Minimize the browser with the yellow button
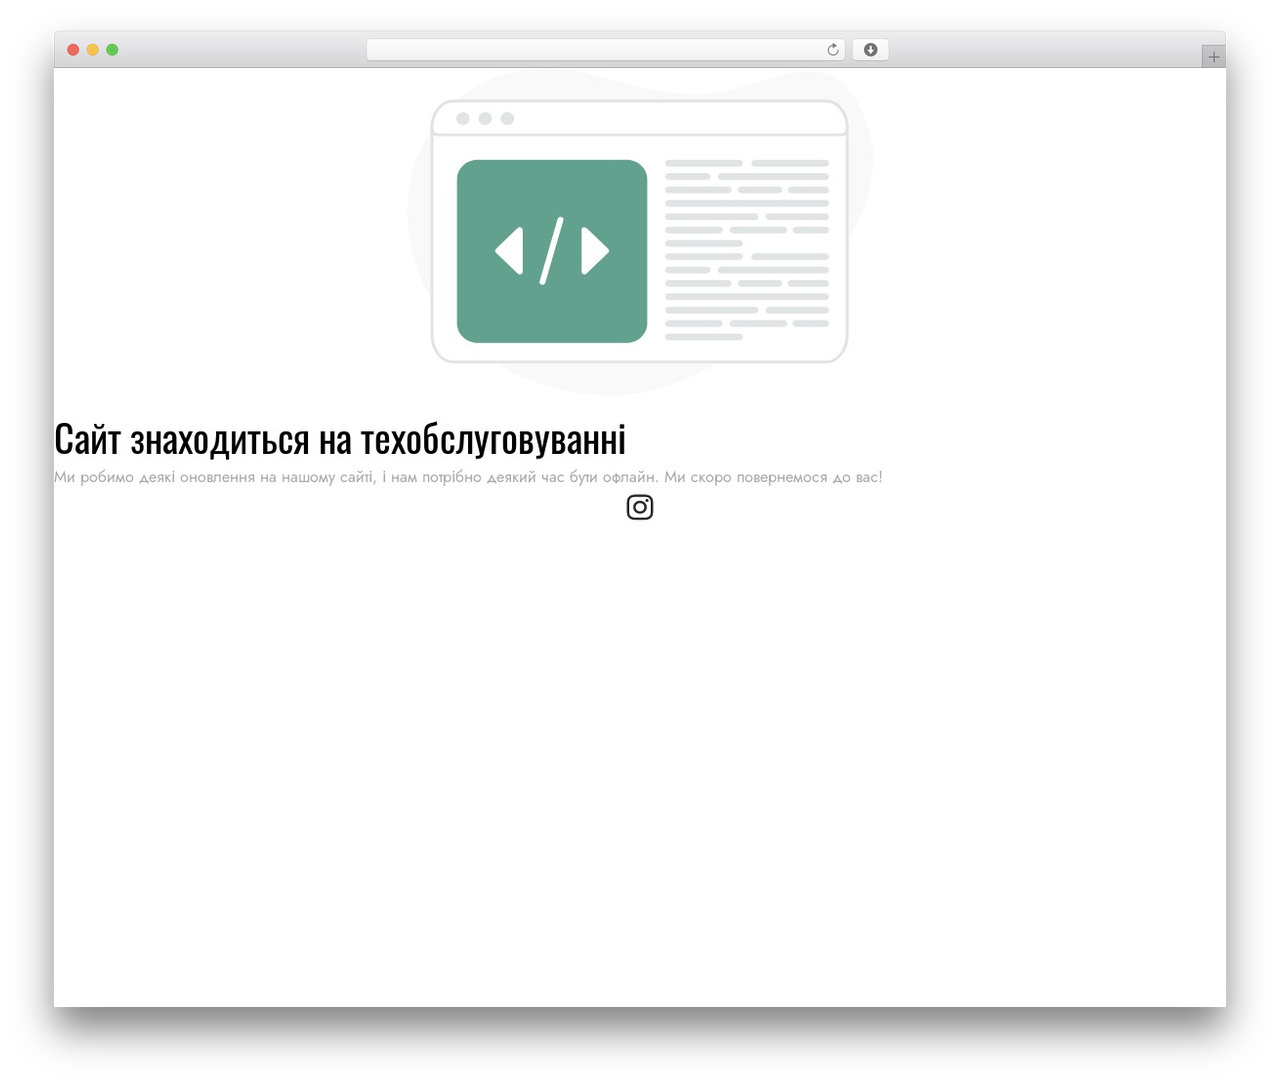 point(93,50)
